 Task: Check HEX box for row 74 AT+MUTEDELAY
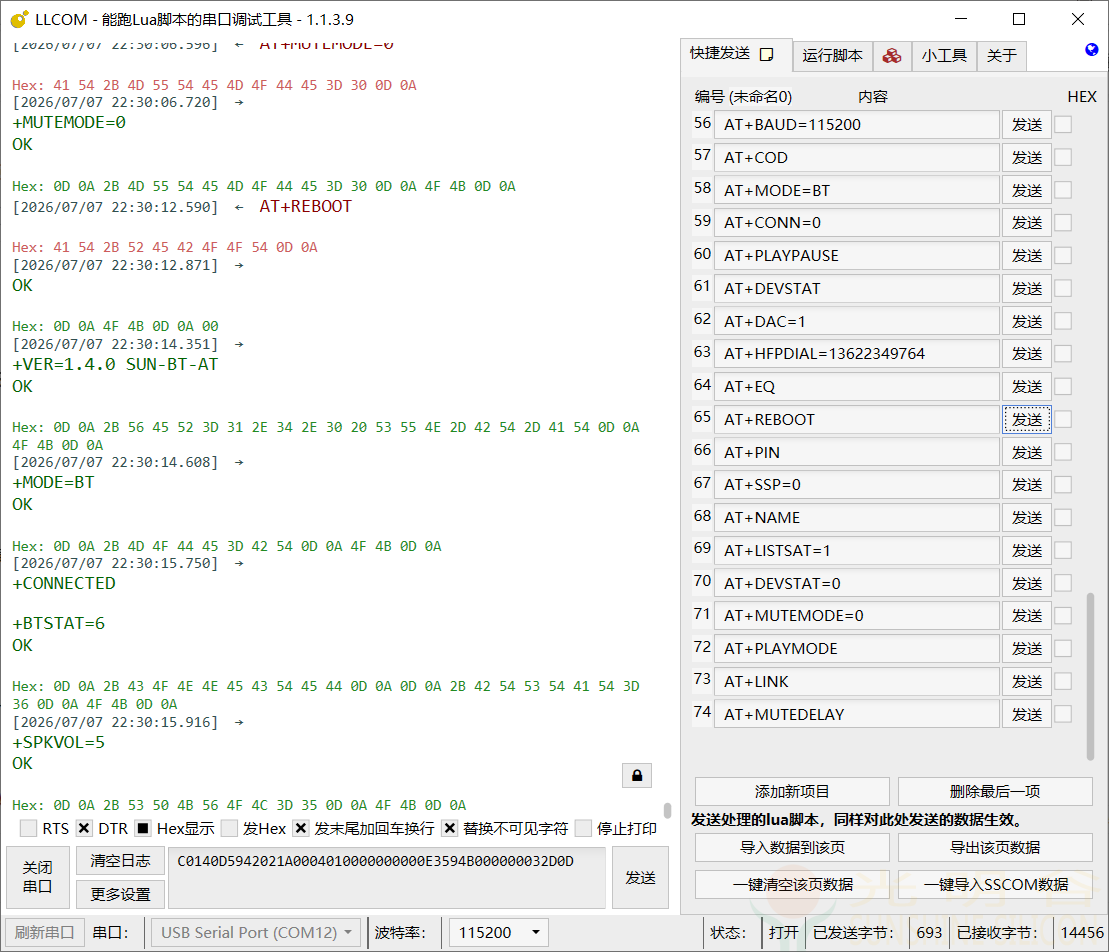pos(1063,714)
